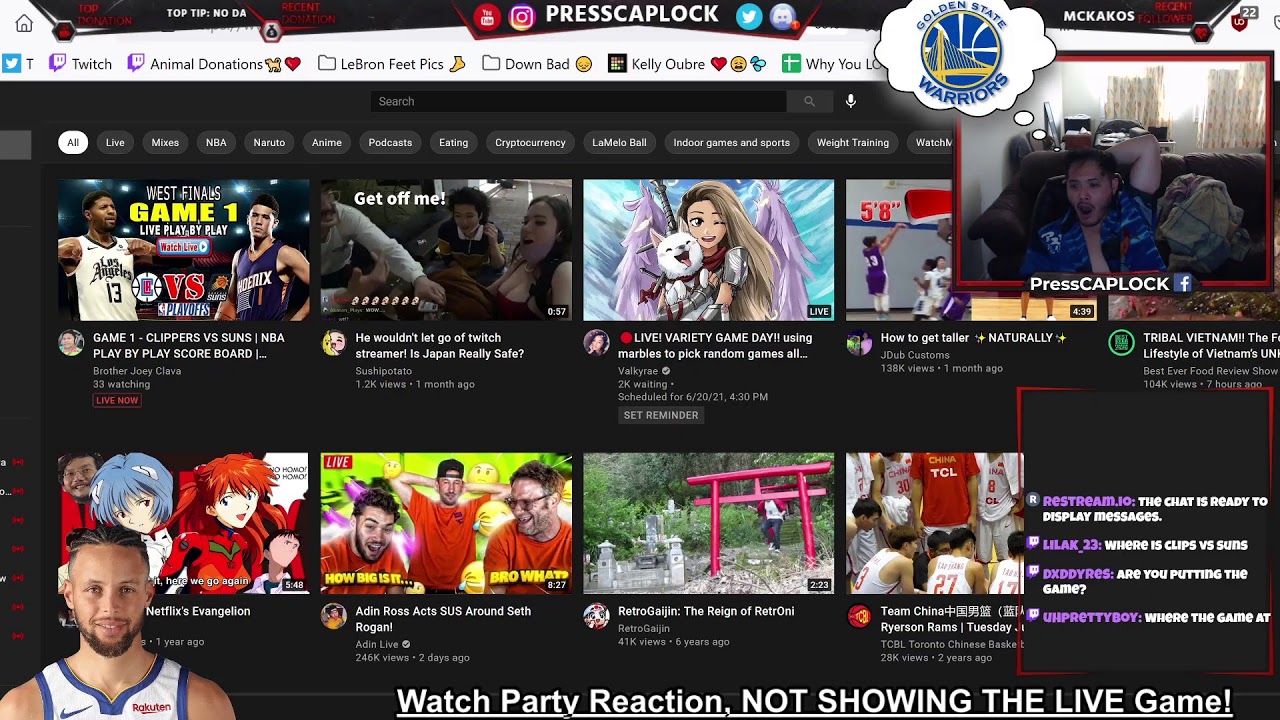The image size is (1280, 720).
Task: Open title 'GAME 1 - CLIPPERS VS SUNS'
Action: 189,345
